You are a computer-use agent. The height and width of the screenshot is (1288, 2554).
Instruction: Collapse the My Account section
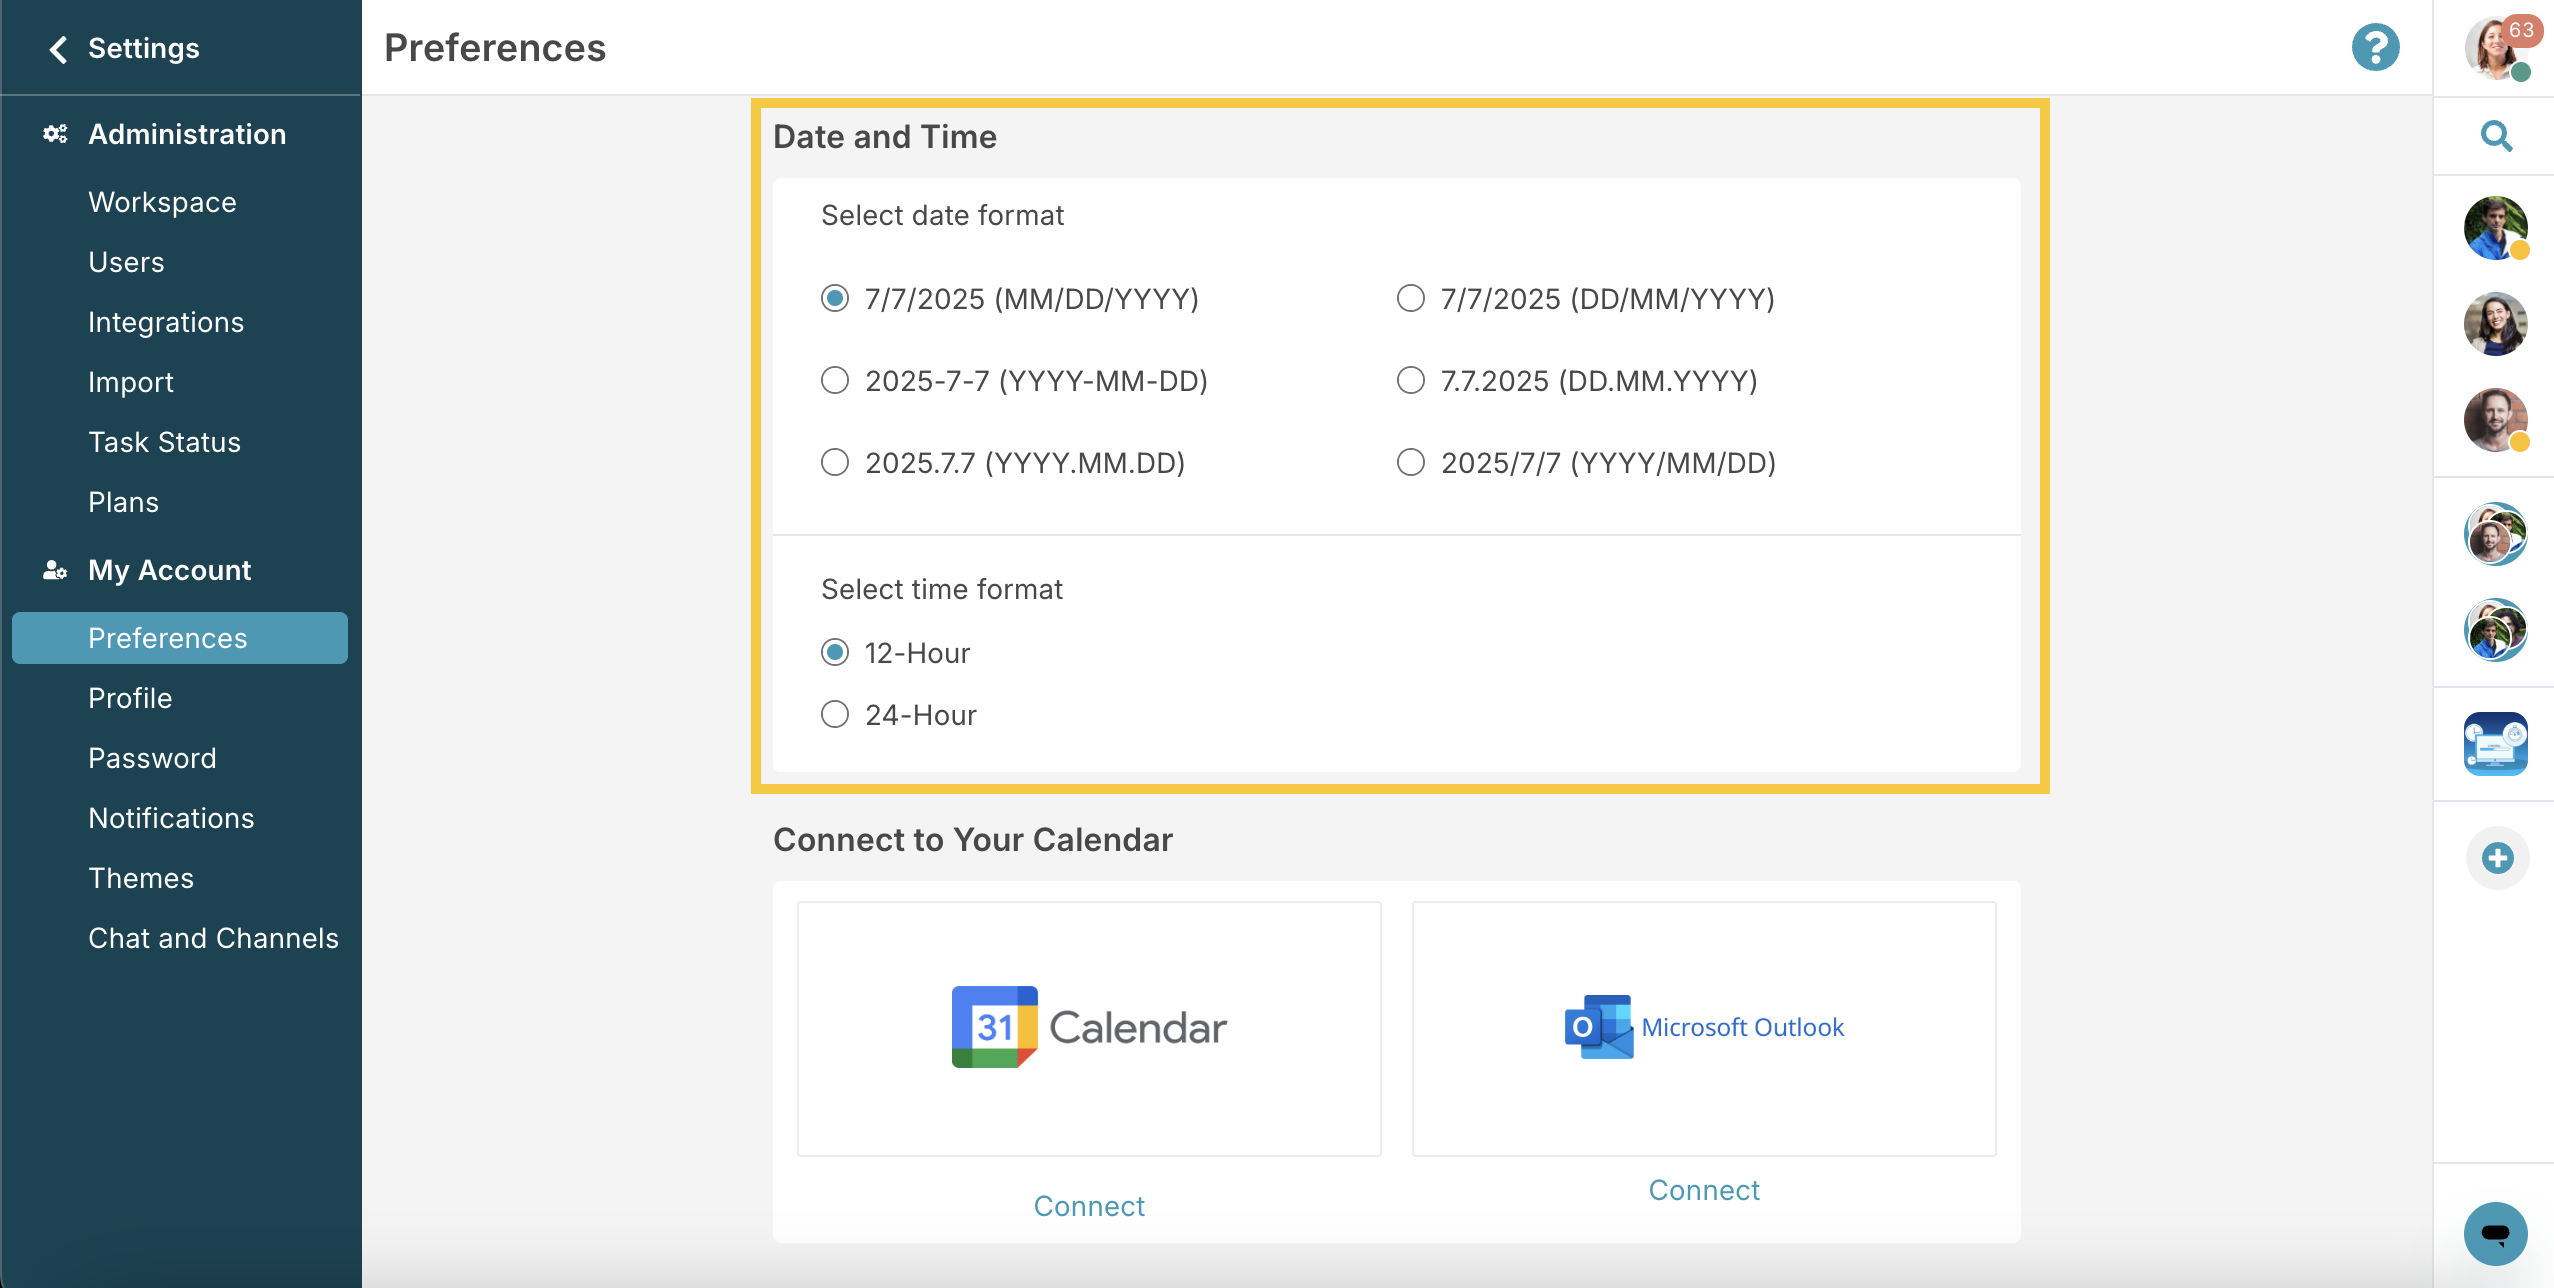pyautogui.click(x=169, y=570)
